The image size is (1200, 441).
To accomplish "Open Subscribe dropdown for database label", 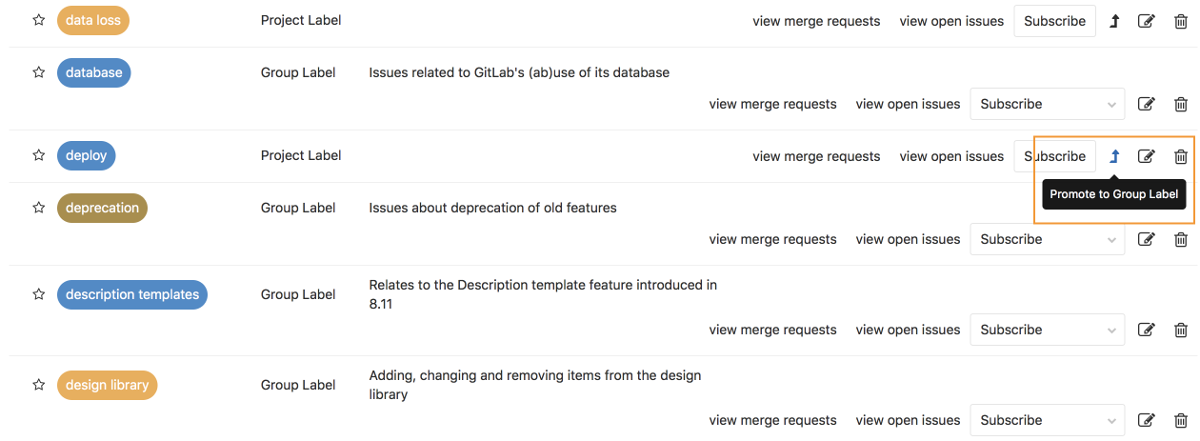I will [x=1048, y=104].
